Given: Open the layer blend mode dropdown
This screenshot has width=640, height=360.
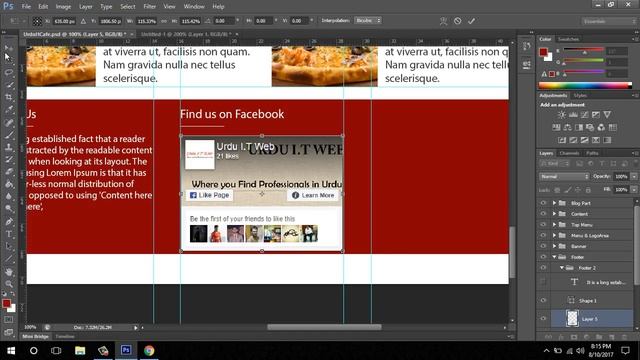Looking at the screenshot, I should (x=564, y=176).
